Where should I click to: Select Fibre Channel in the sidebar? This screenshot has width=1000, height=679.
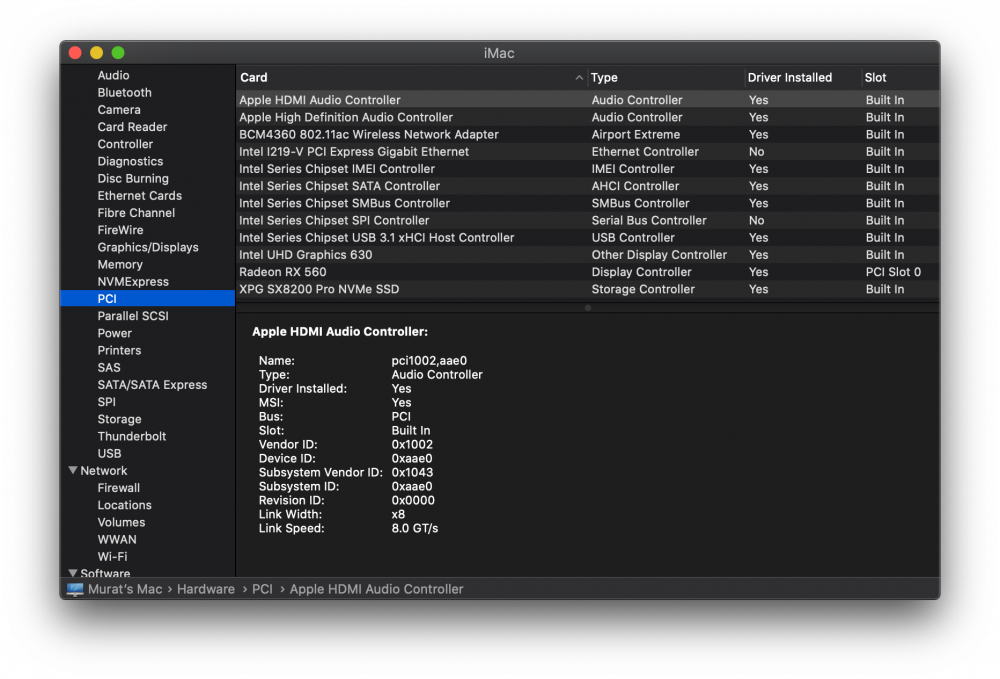136,213
